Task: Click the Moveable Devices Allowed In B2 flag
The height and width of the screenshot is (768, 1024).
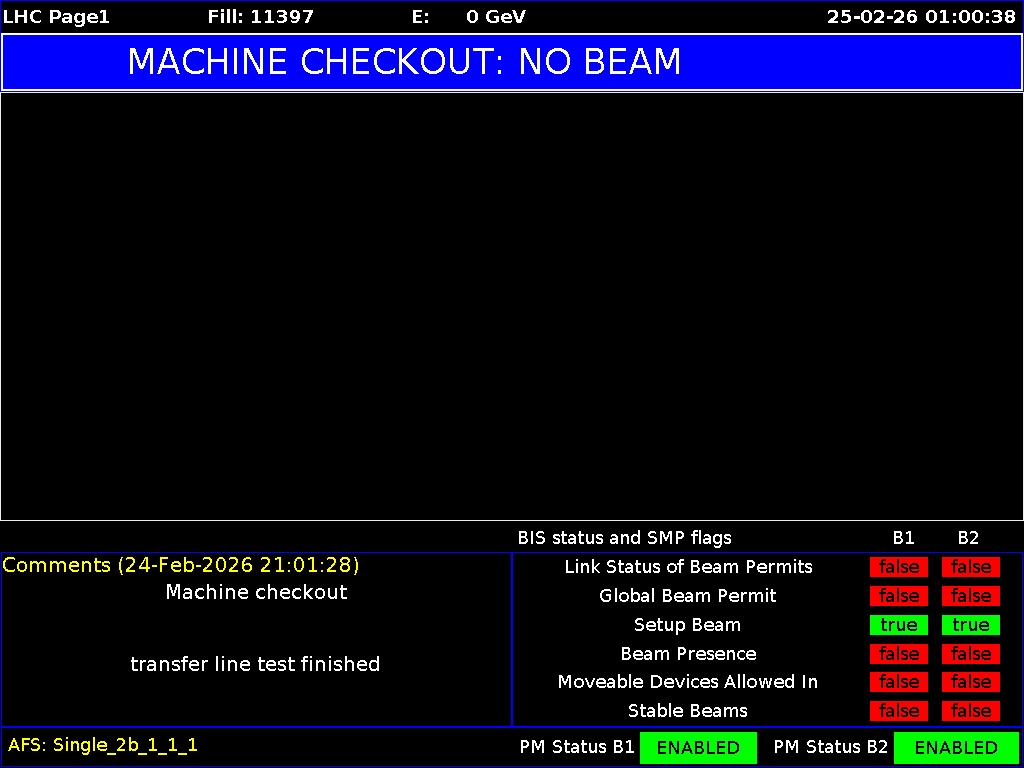Action: pos(970,682)
